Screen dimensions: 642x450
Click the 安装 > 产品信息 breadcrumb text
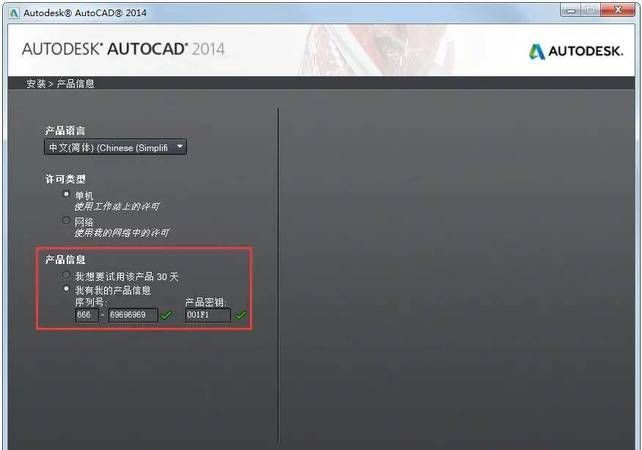point(60,84)
